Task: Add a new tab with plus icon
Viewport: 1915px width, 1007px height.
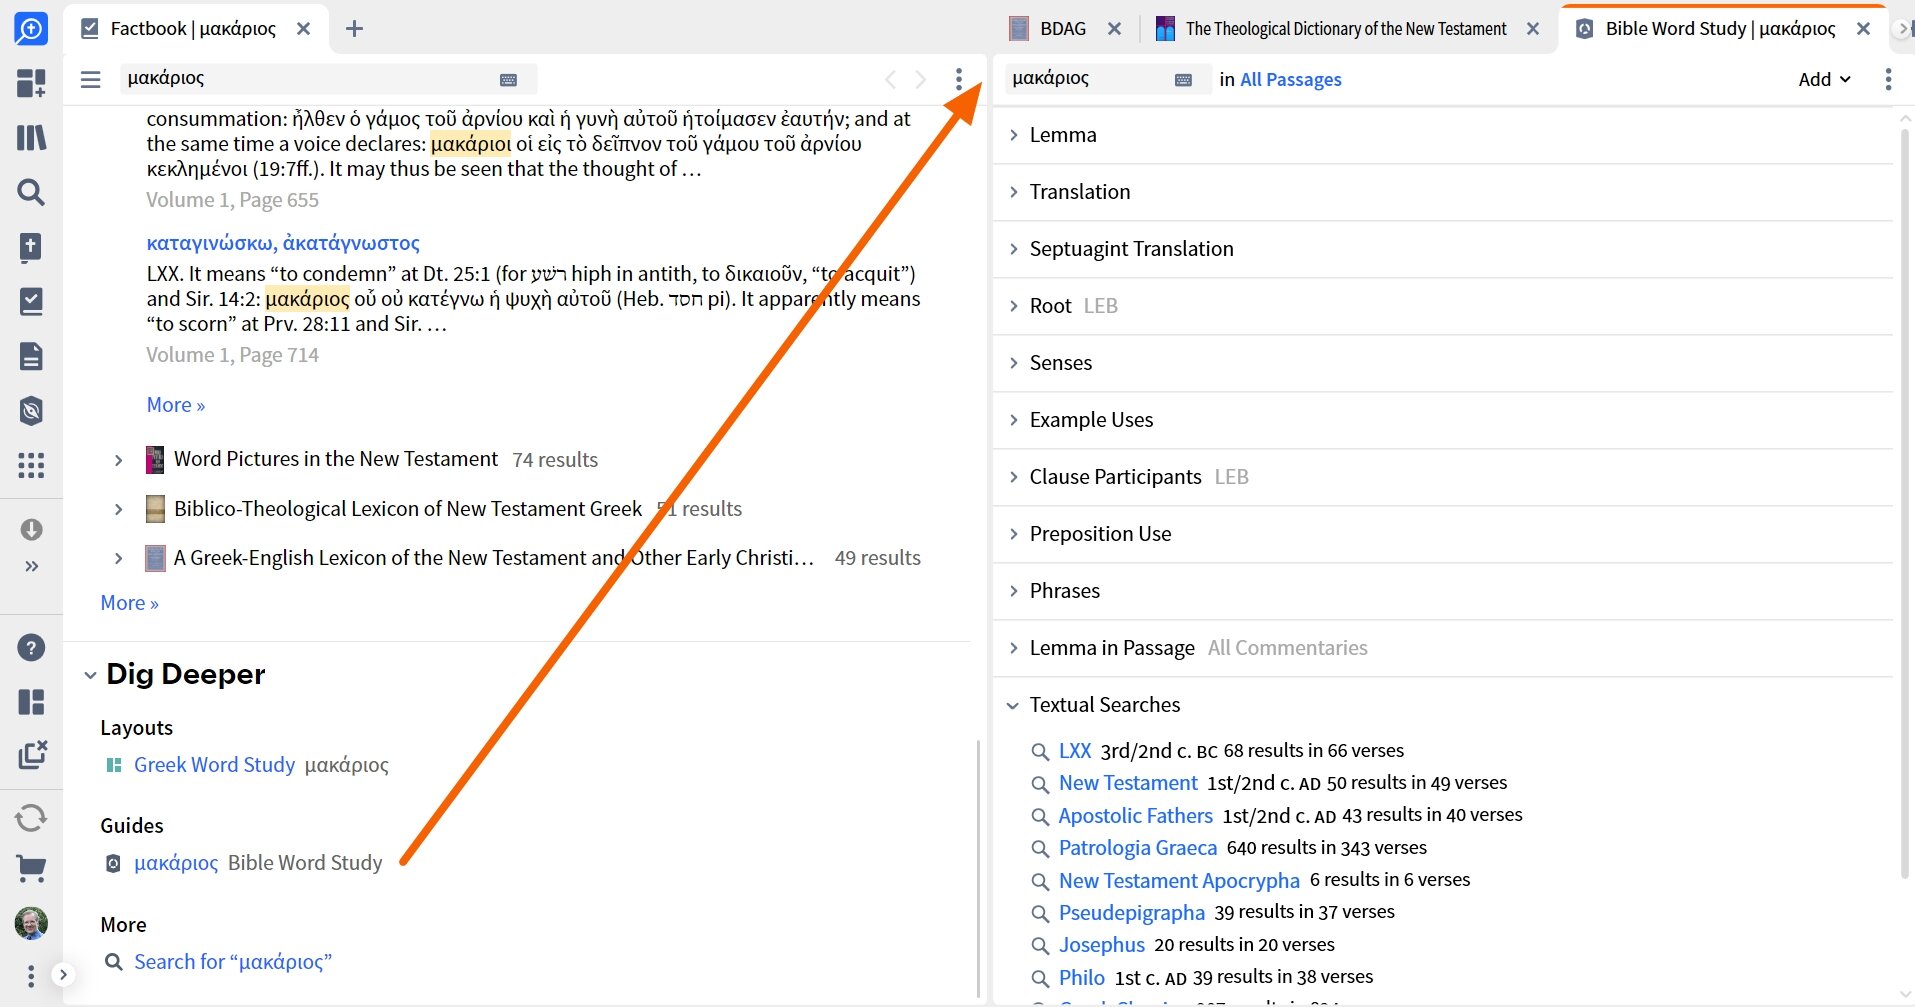Action: pos(354,29)
